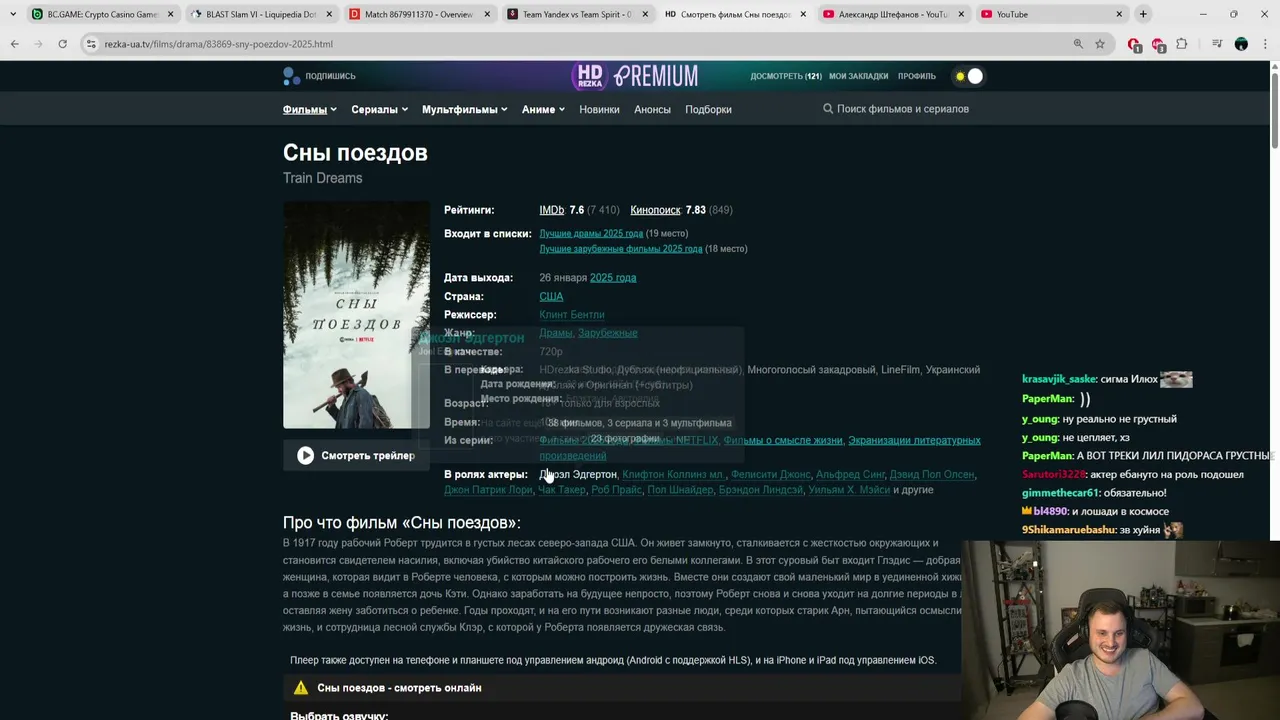
Task: Click the Train Dreams poster image
Action: [x=356, y=315]
